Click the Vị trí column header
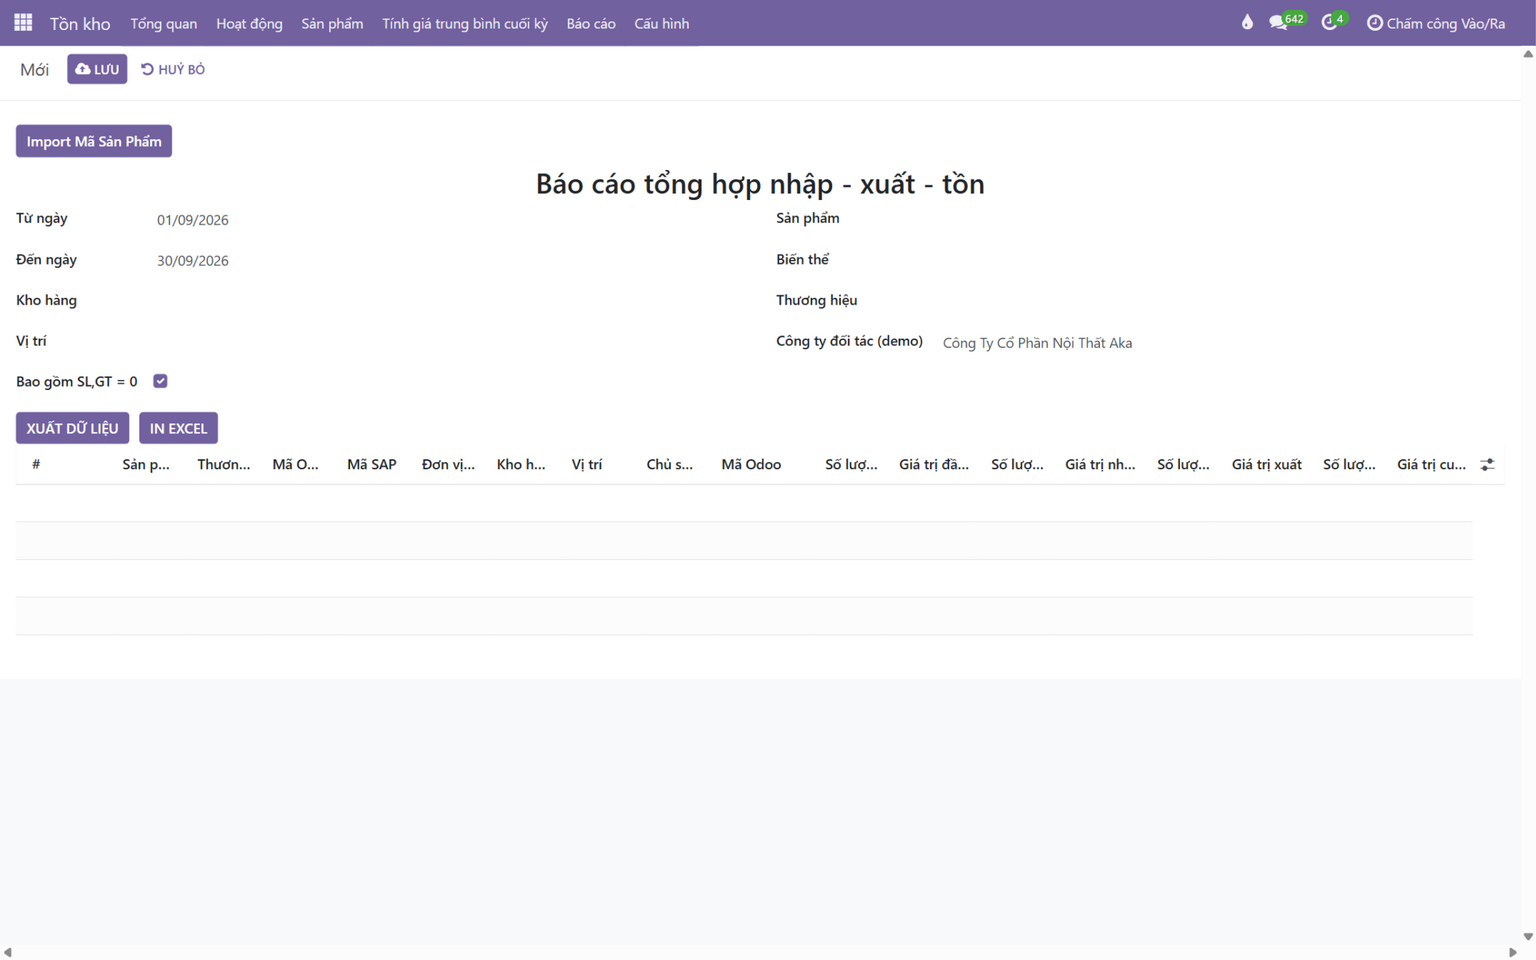1536x960 pixels. click(587, 464)
